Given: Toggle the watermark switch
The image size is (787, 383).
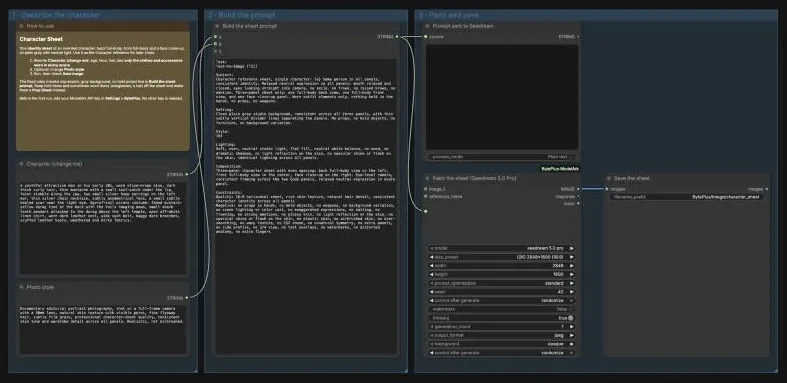Looking at the screenshot, I should point(501,309).
